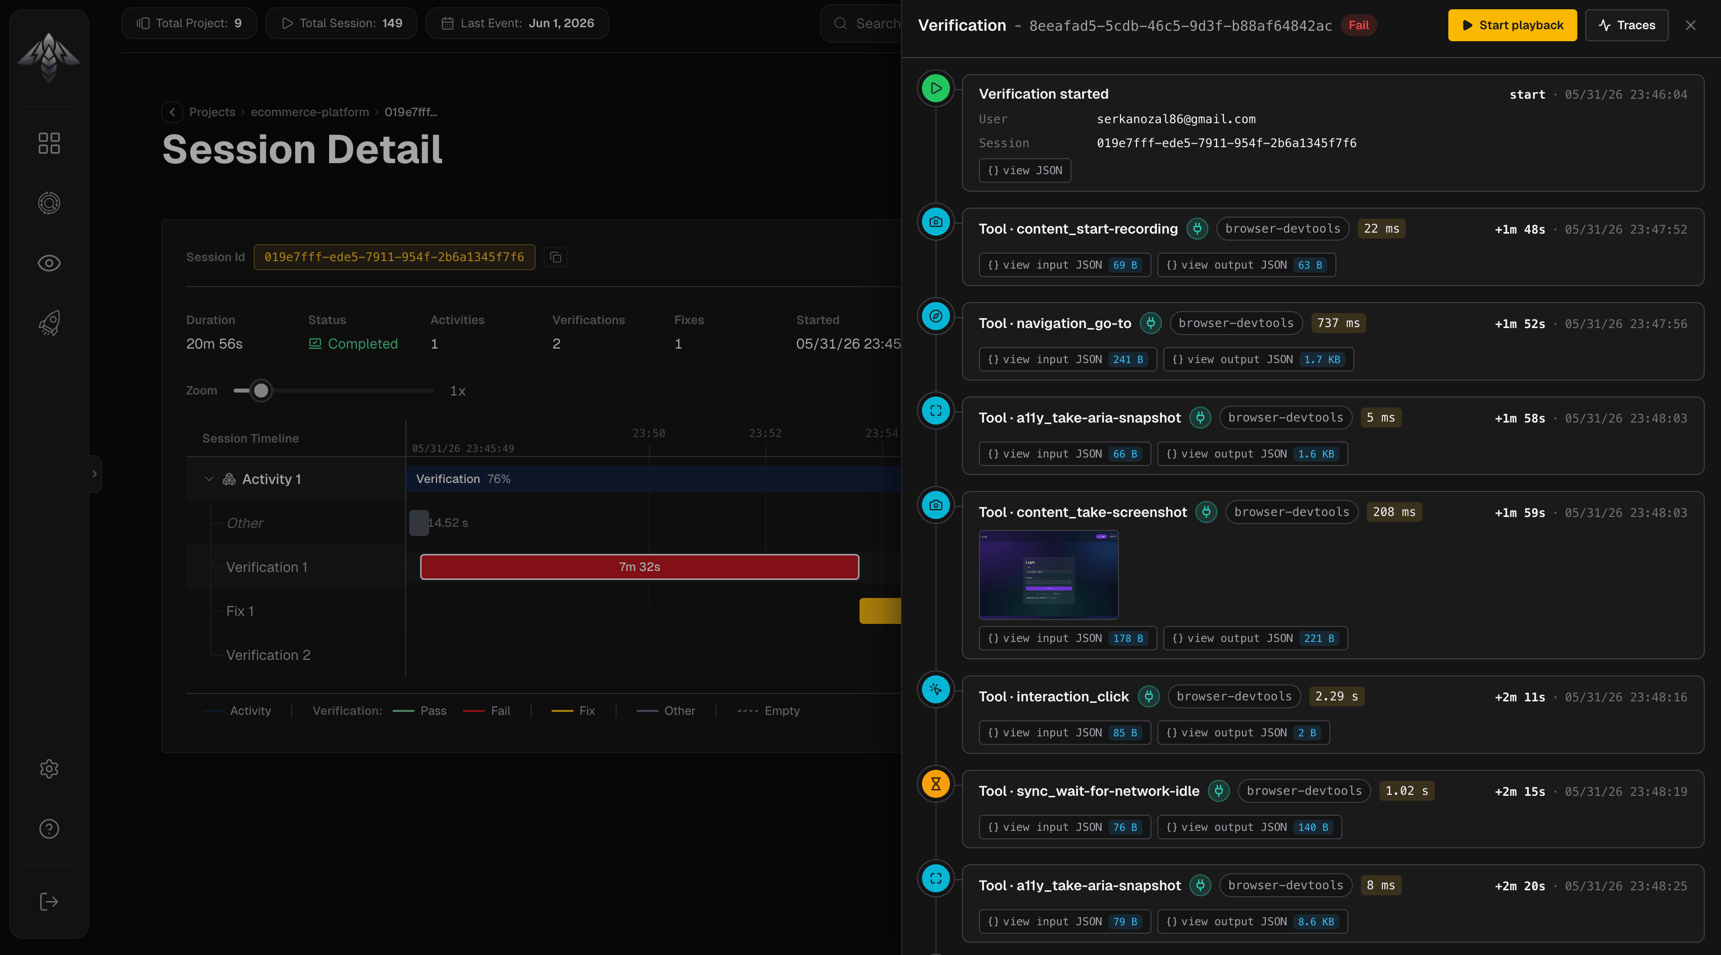Click the Completed status text
The image size is (1721, 955).
point(363,344)
